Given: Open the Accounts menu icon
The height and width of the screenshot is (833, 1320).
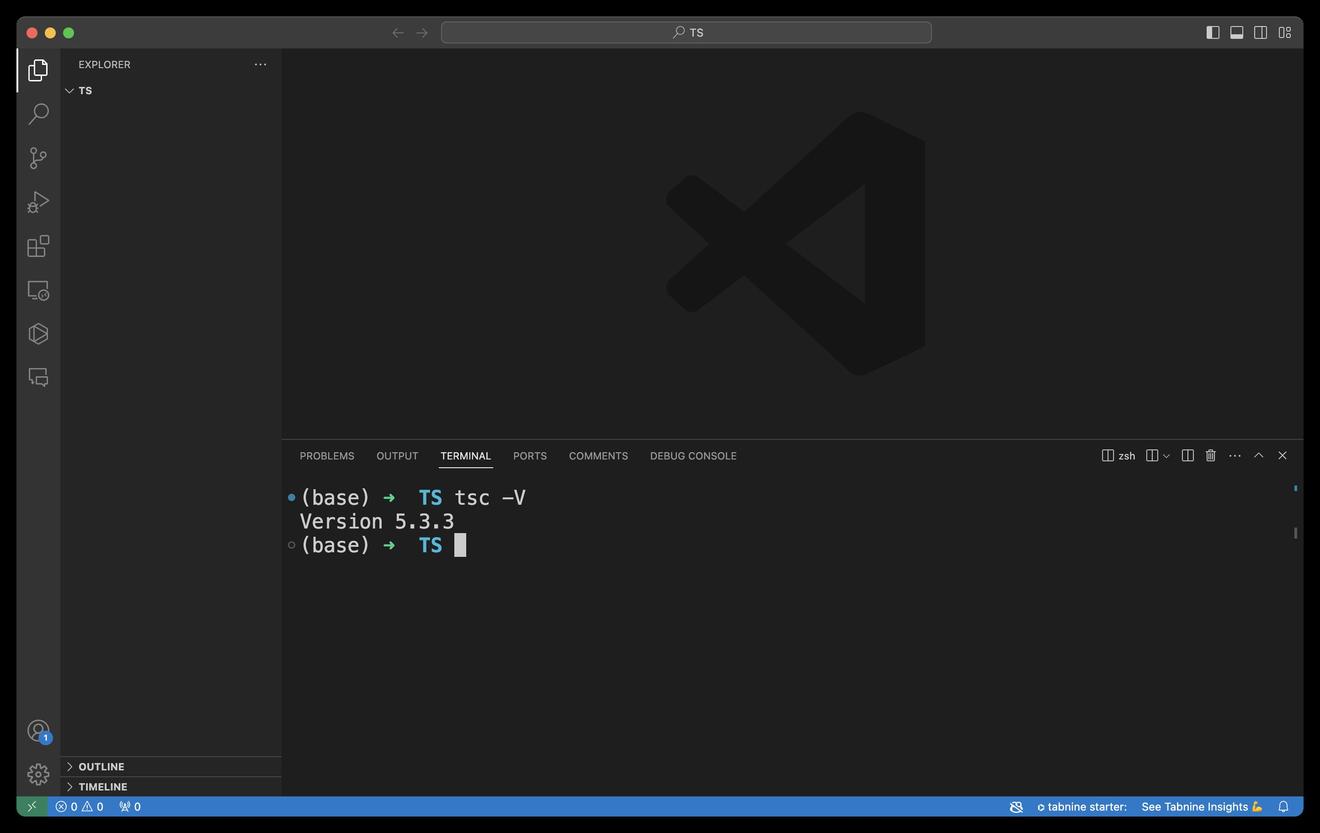Looking at the screenshot, I should click(38, 731).
